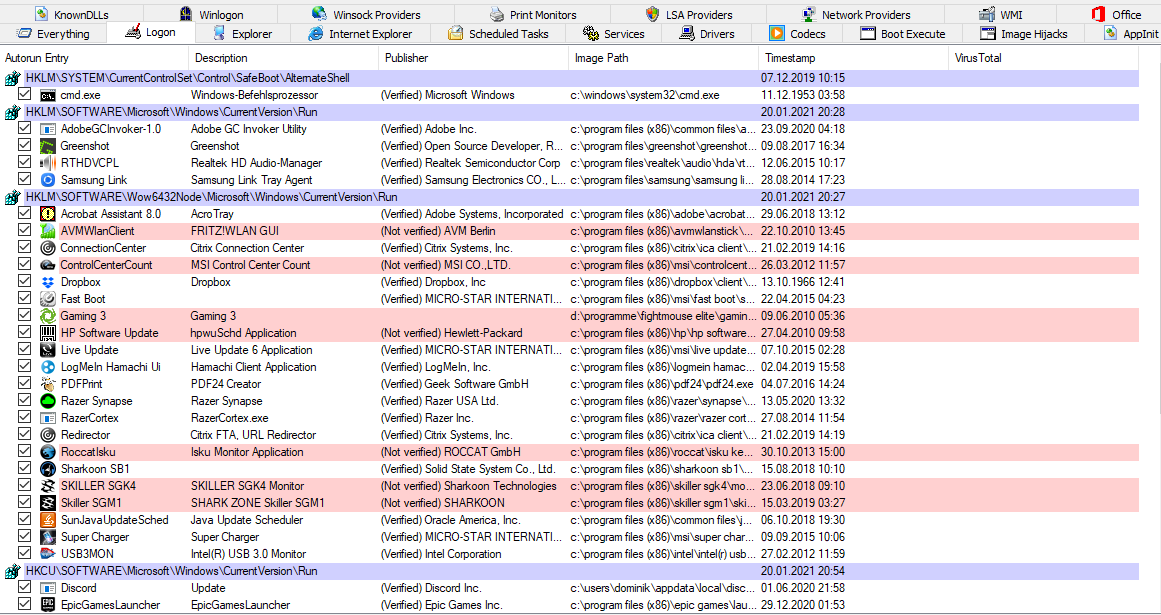This screenshot has height=615, width=1161.
Task: Click the Super Charger entry icon
Action: coord(47,537)
